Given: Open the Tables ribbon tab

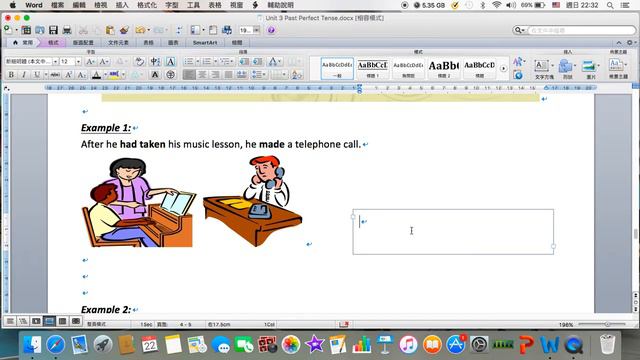Looking at the screenshot, I should 148,42.
